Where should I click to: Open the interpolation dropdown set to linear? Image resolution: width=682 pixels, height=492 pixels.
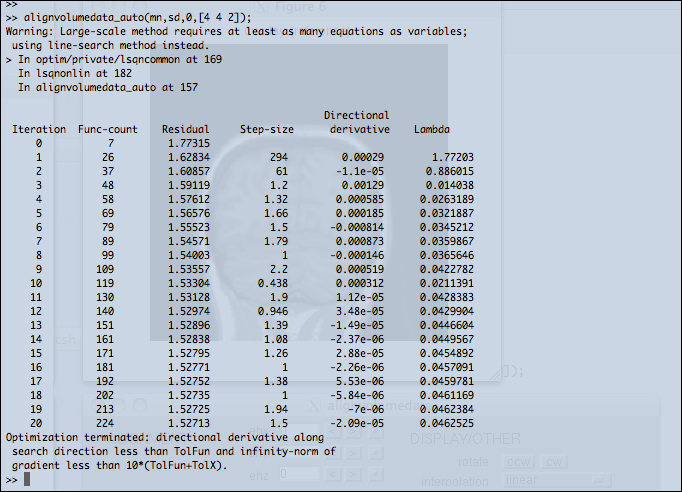click(x=557, y=480)
